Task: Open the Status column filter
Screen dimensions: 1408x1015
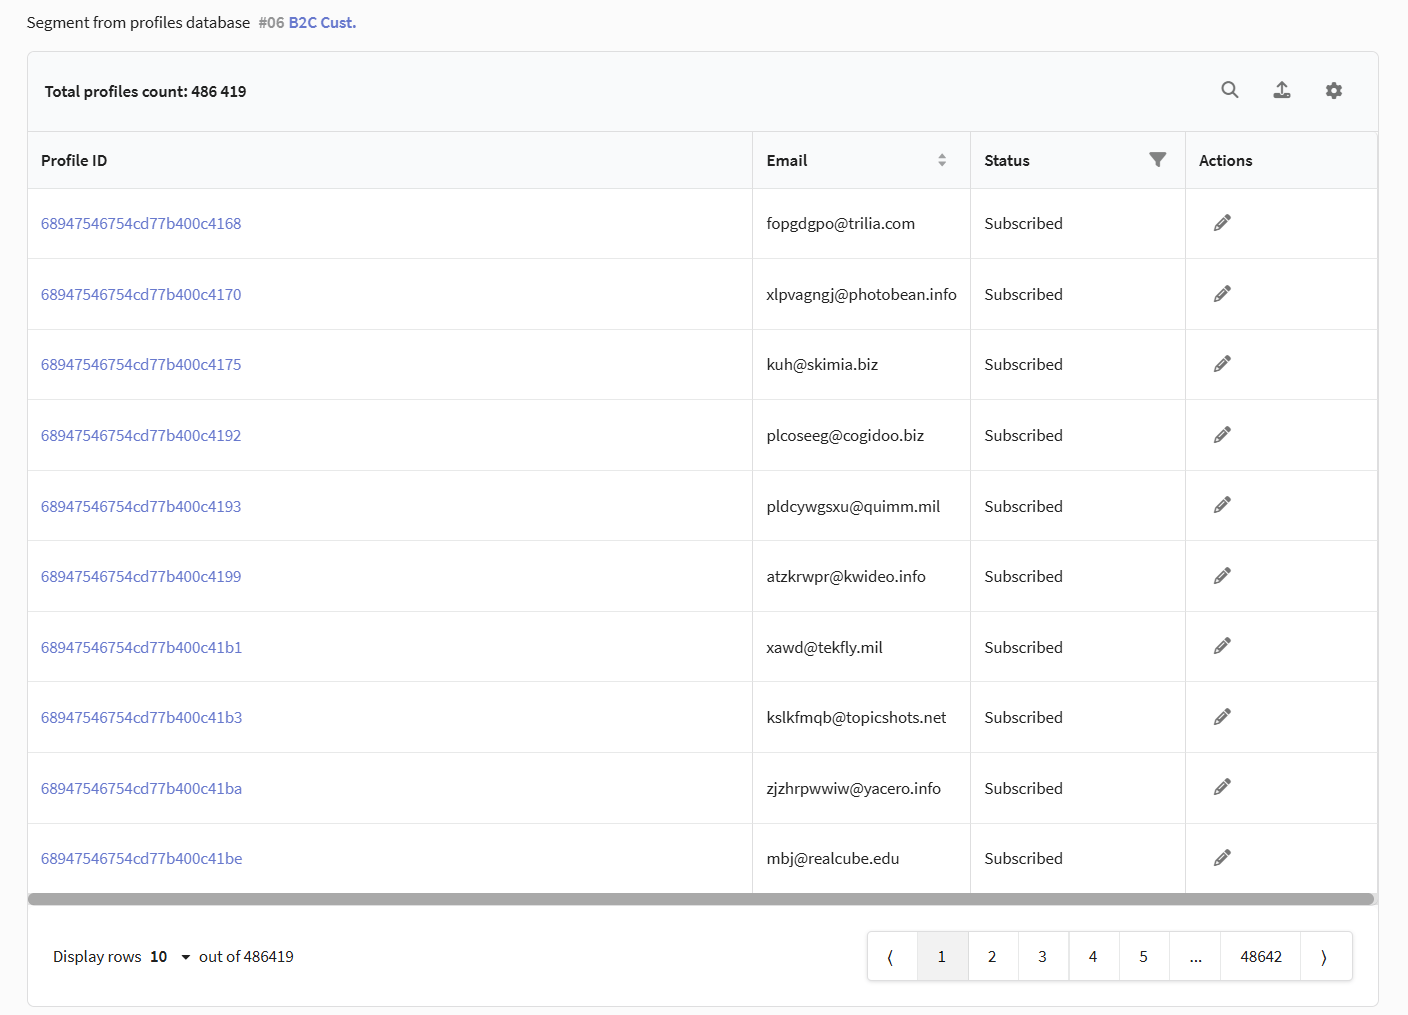Action: tap(1158, 160)
